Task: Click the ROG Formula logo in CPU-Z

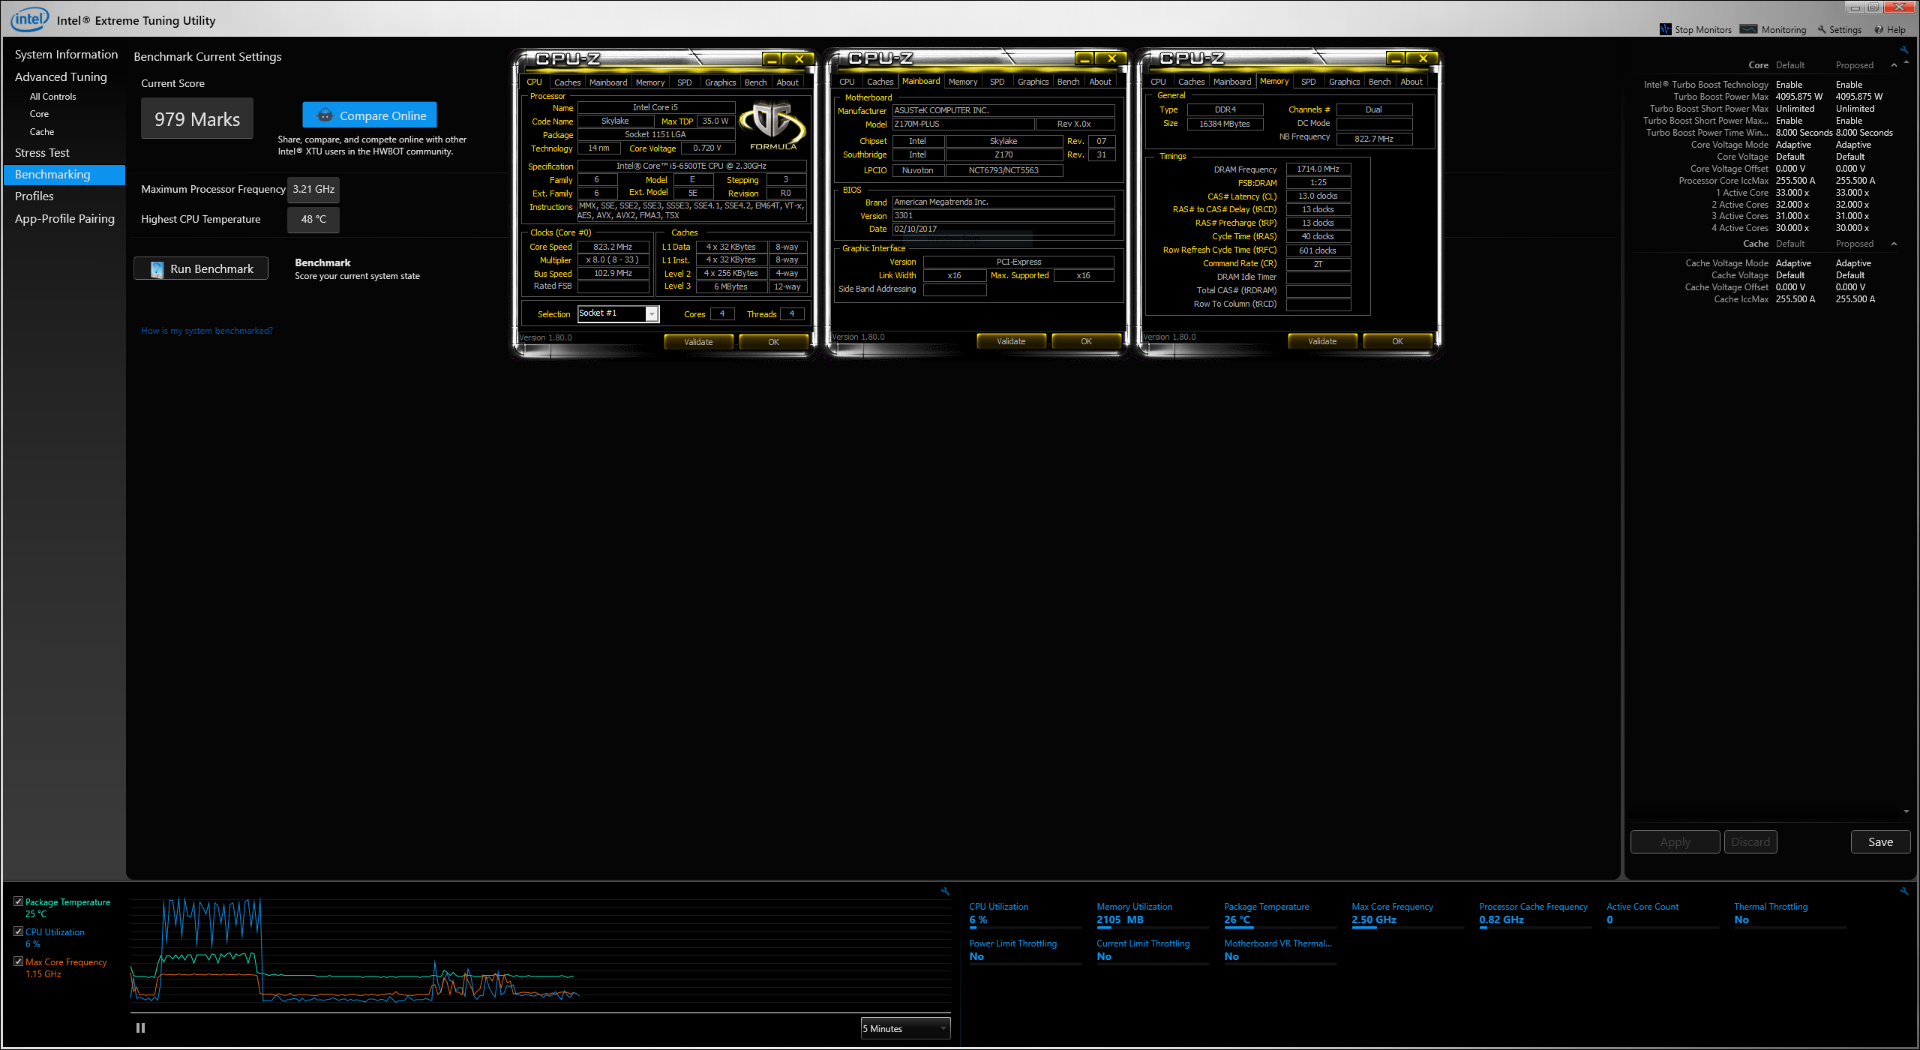Action: pyautogui.click(x=772, y=126)
